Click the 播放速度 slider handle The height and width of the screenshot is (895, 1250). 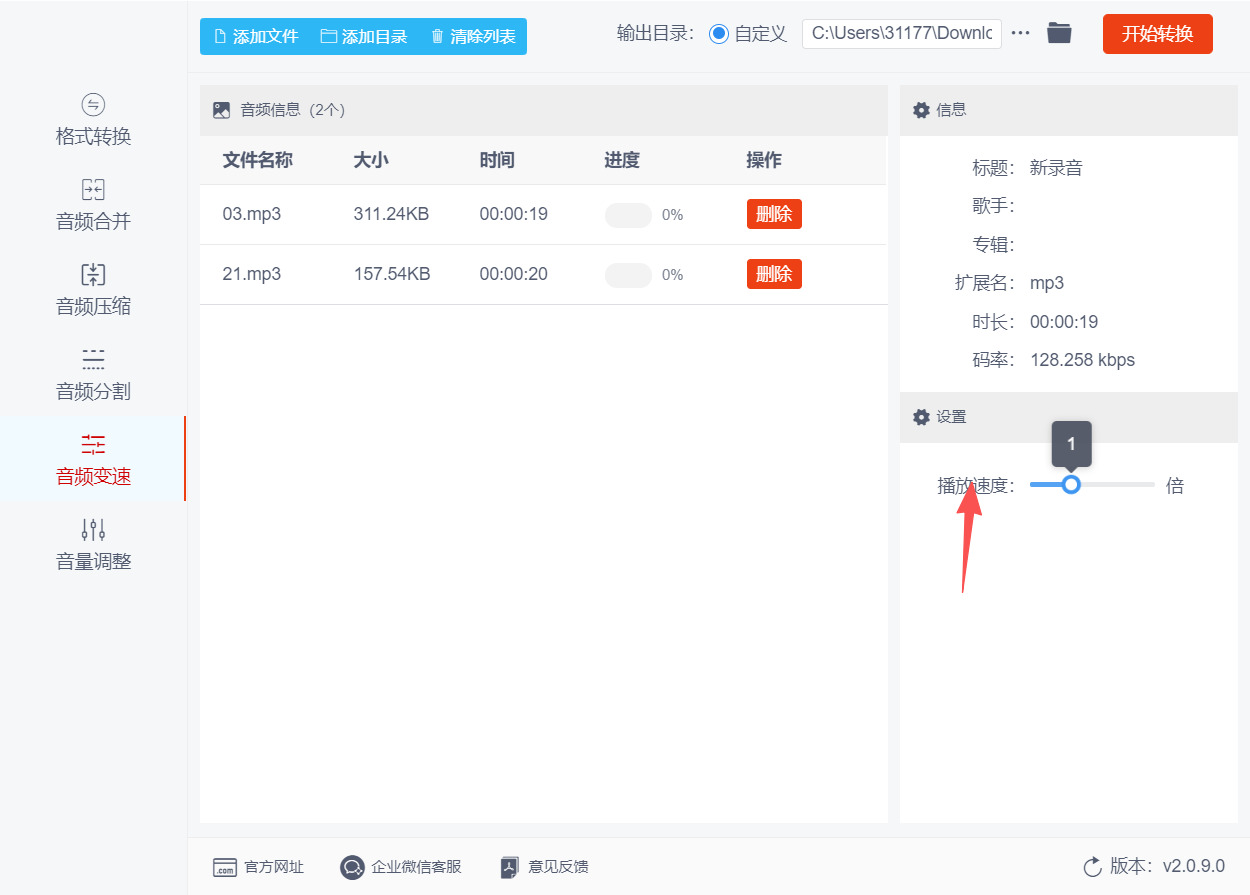click(x=1071, y=485)
